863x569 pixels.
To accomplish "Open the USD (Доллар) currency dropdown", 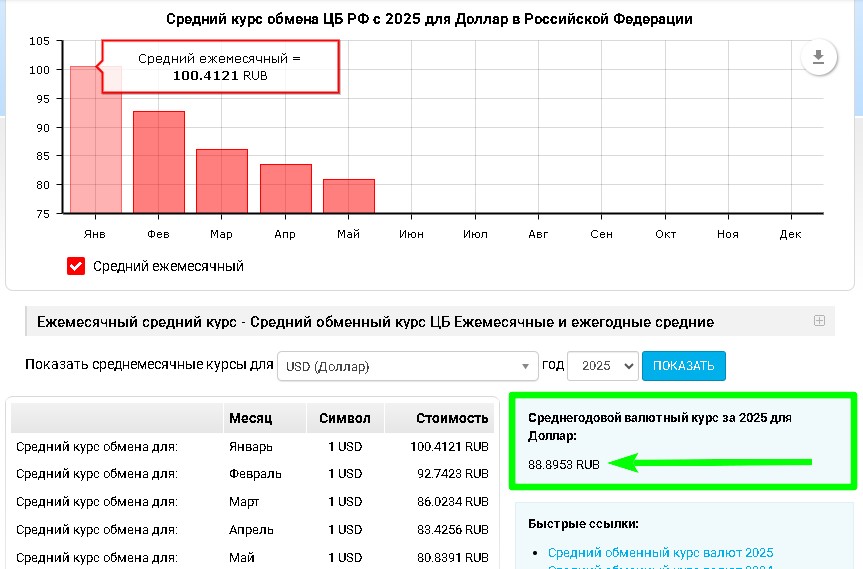I will (x=408, y=366).
